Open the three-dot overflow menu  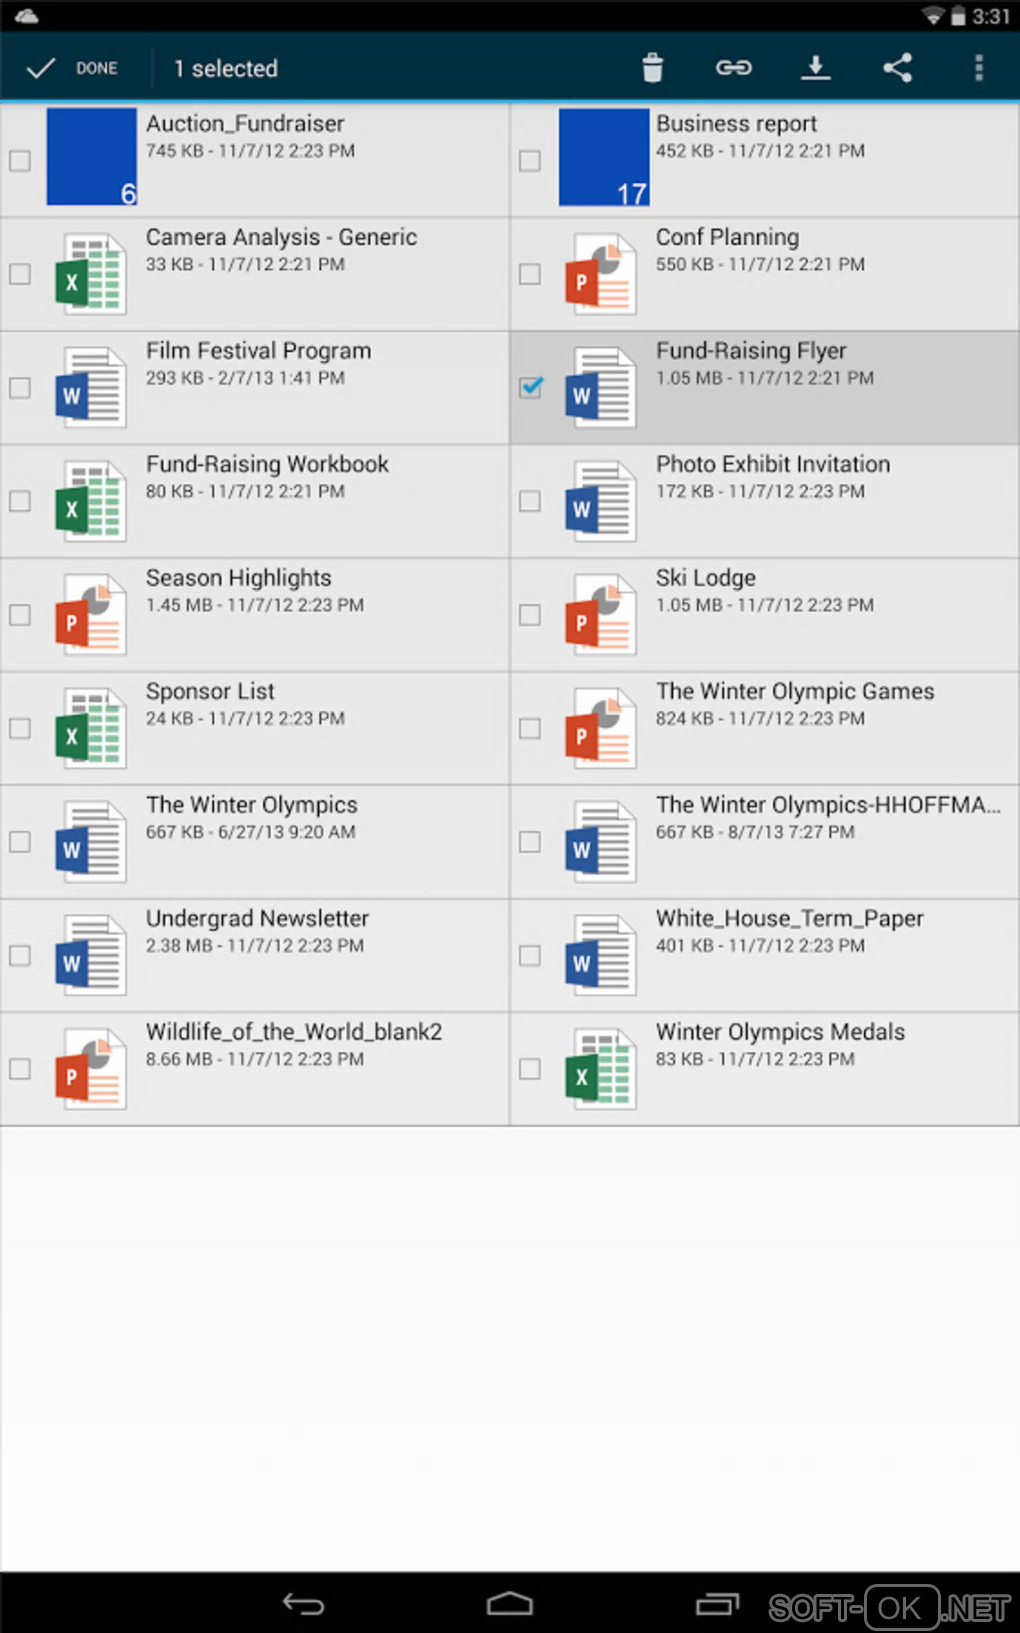pos(978,68)
